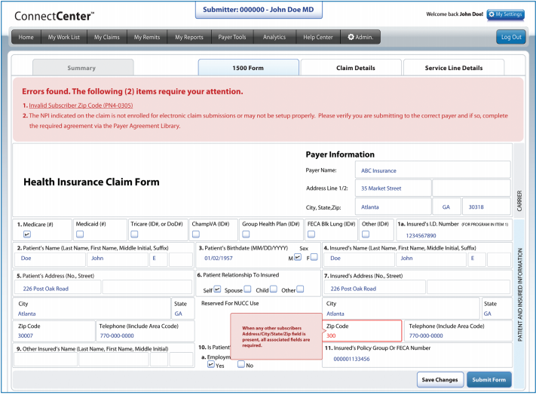Click the patient's street address field

[x=58, y=288]
